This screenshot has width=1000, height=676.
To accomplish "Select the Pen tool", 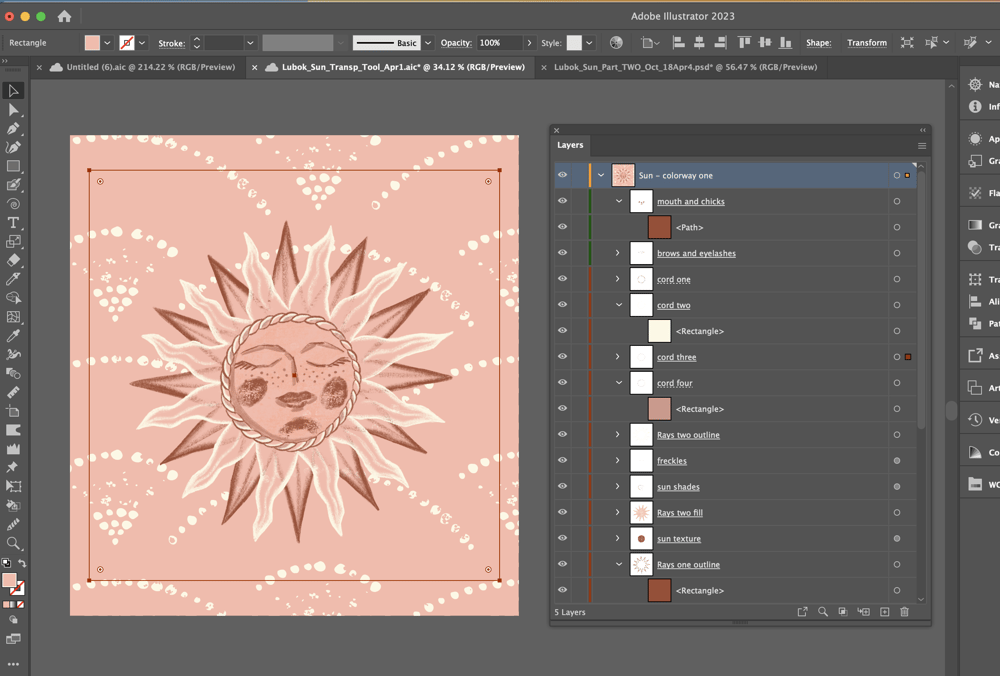I will tap(13, 128).
